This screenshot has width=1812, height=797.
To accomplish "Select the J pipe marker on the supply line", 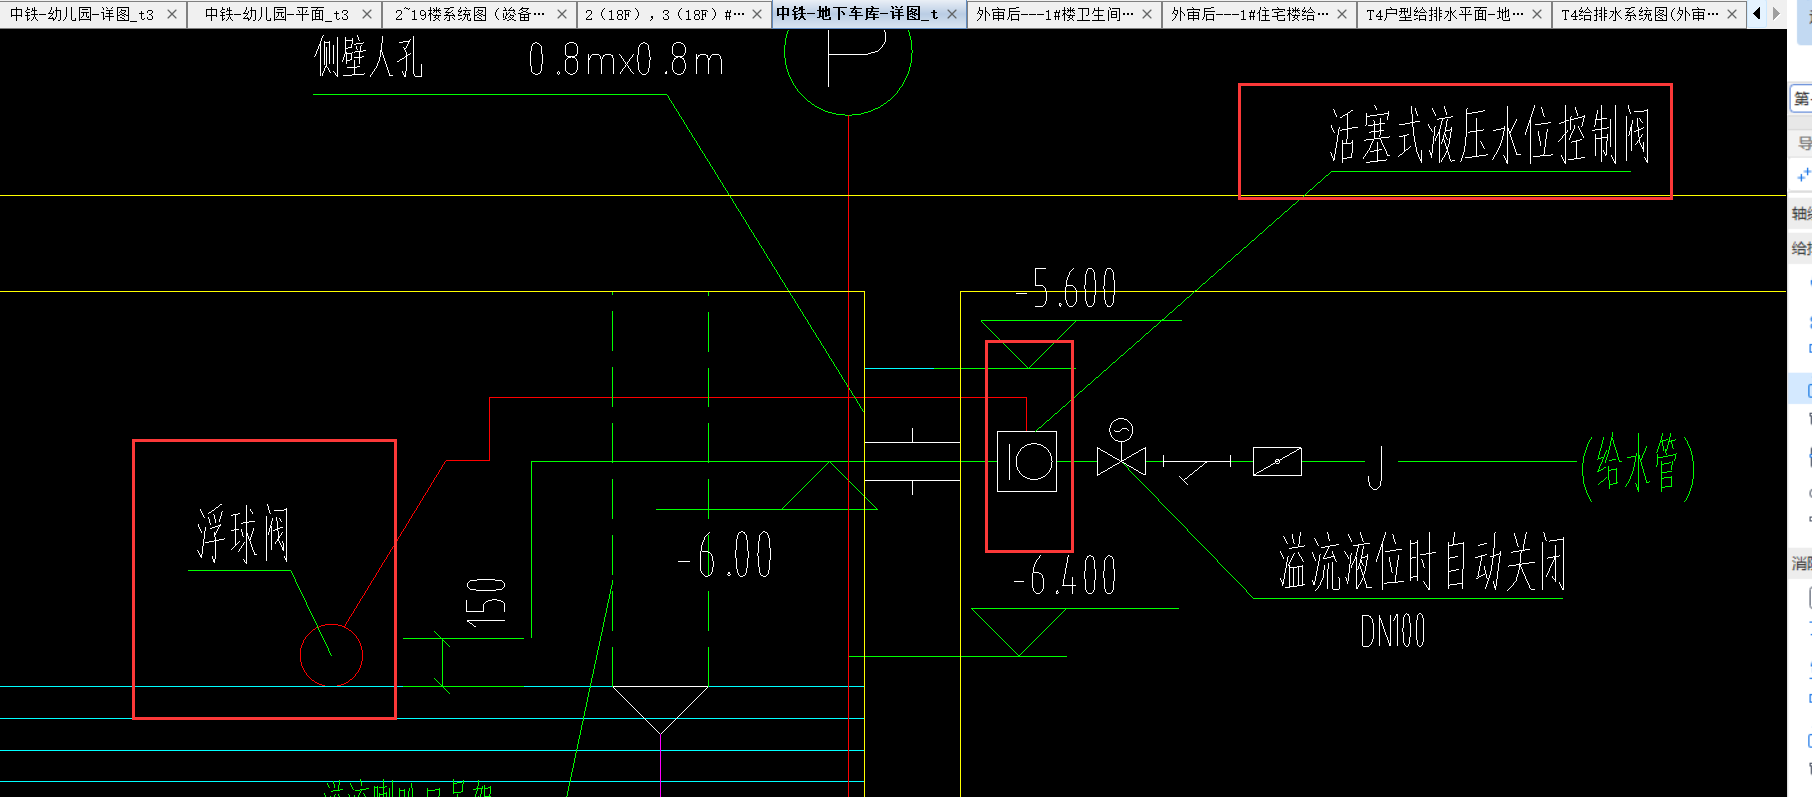I will click(x=1376, y=467).
